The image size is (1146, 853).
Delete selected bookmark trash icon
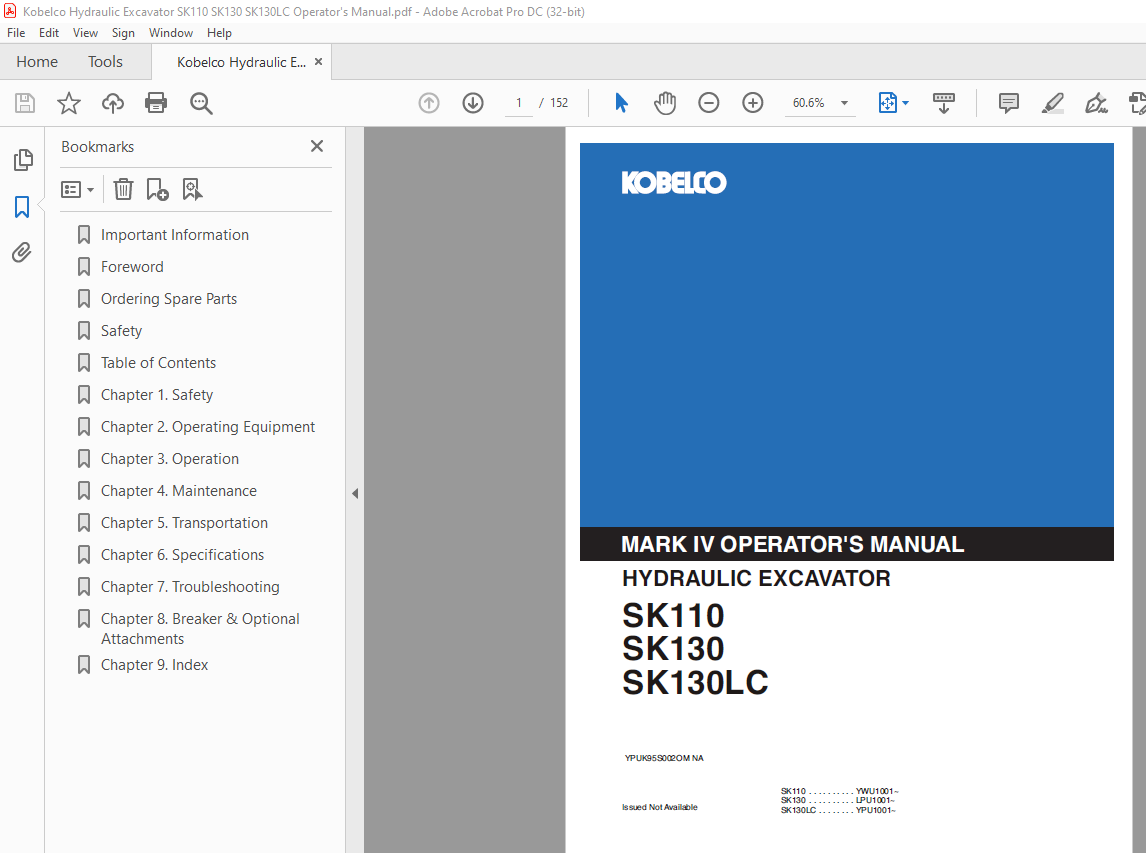124,189
